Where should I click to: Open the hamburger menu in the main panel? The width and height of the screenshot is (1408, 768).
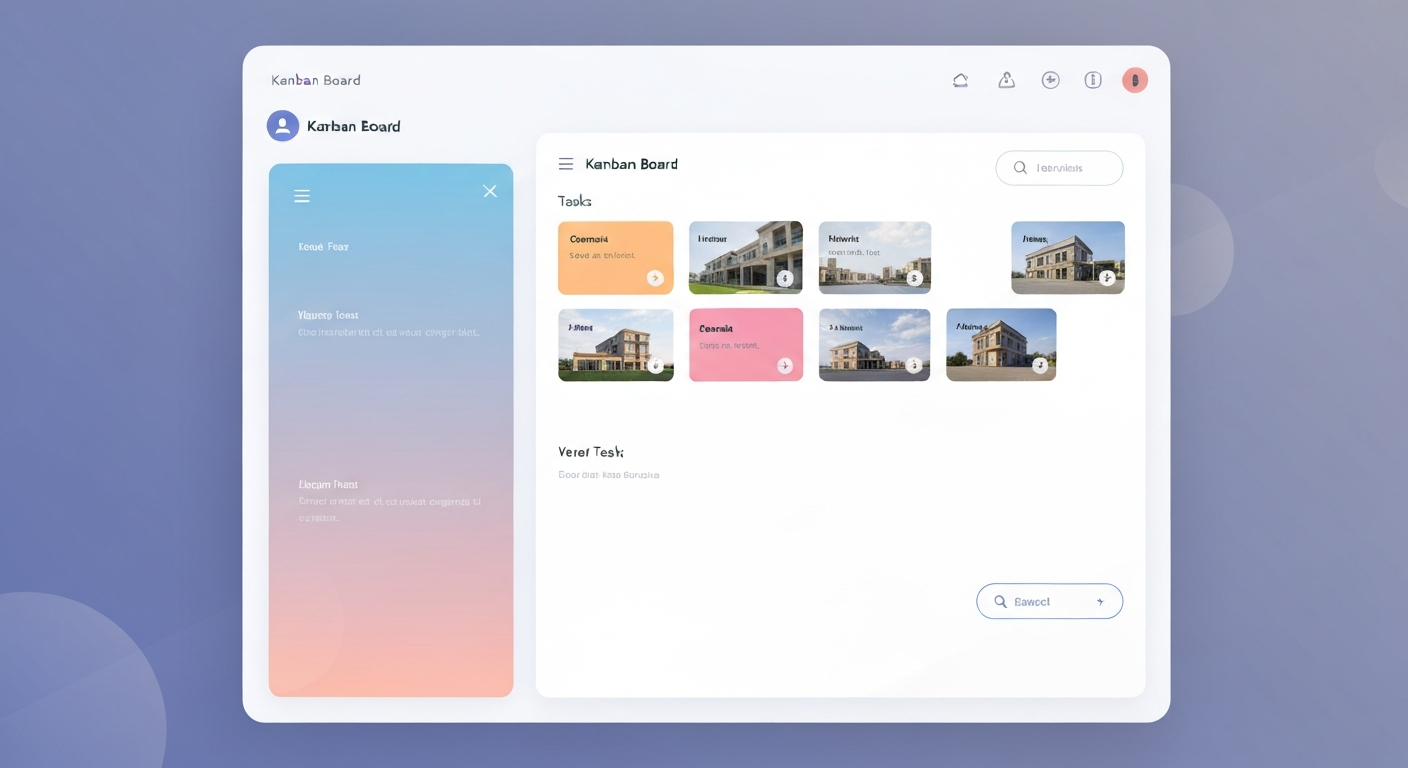(x=566, y=164)
